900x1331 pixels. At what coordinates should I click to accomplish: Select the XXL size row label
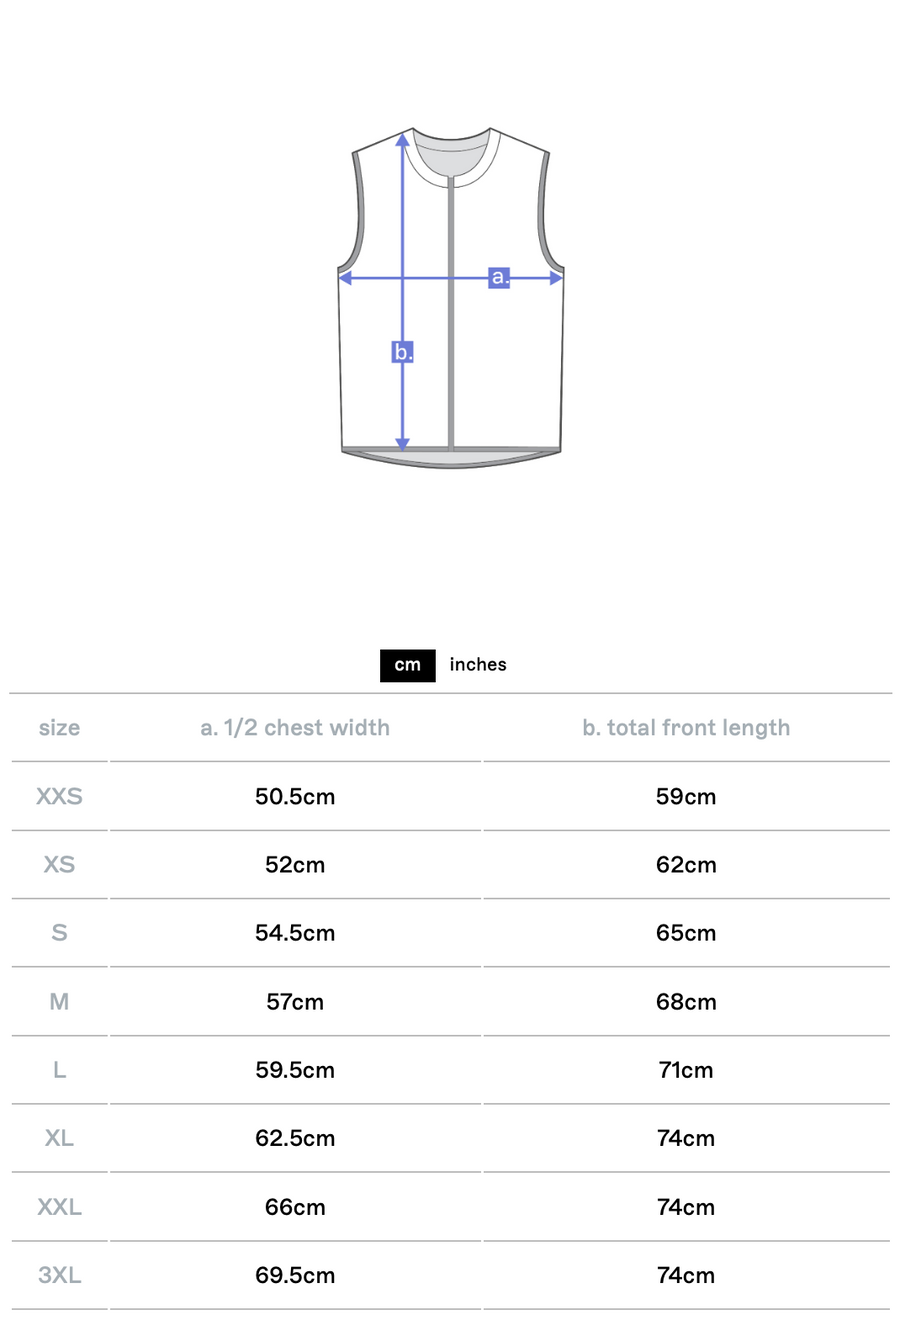point(59,1207)
